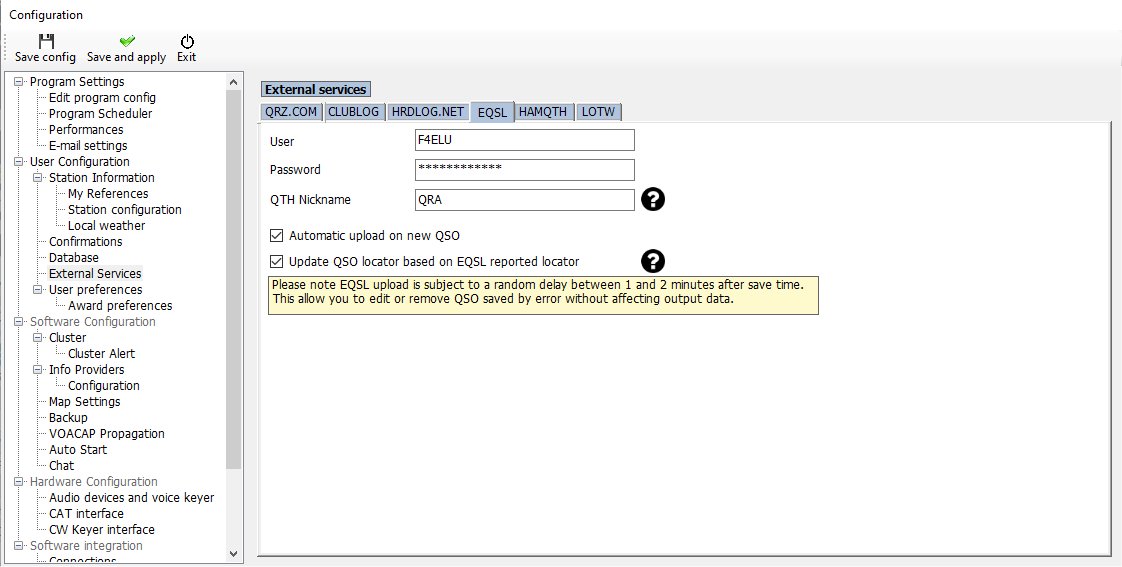The width and height of the screenshot is (1122, 567).
Task: Click the tree scrollbar down arrow
Action: pos(234,553)
